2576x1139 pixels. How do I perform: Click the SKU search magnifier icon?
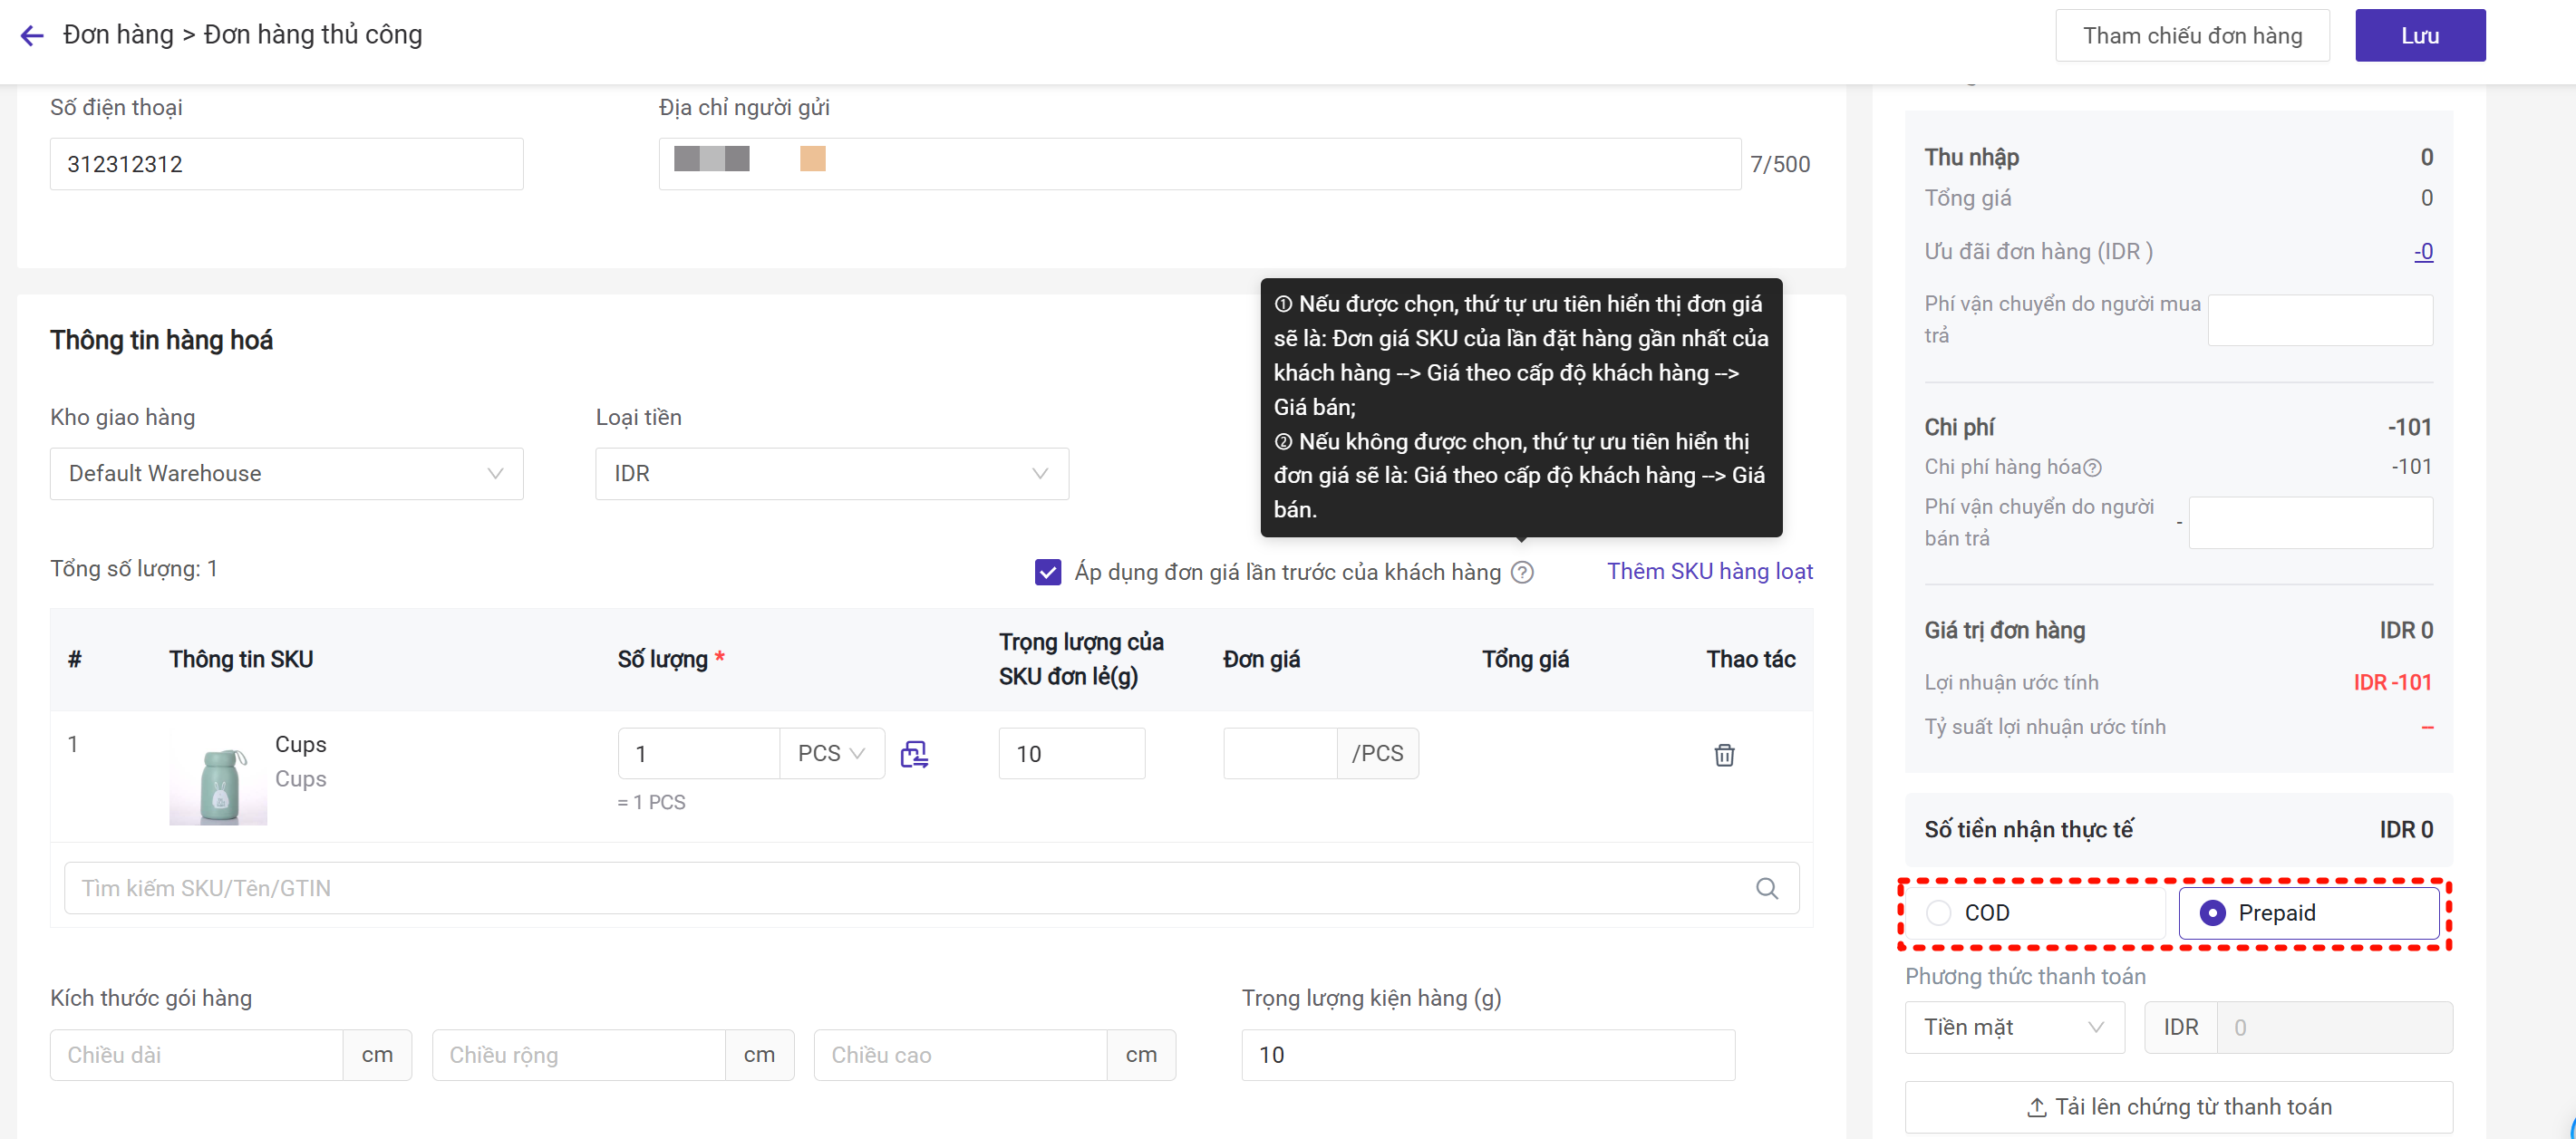click(1766, 888)
